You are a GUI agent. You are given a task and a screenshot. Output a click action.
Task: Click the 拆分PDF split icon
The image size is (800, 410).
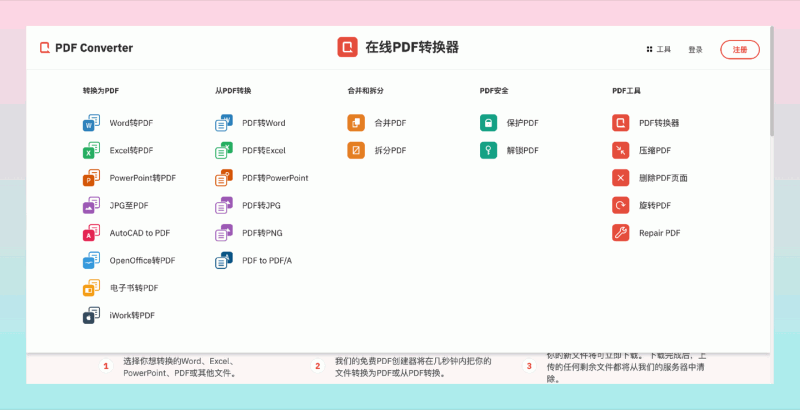356,150
